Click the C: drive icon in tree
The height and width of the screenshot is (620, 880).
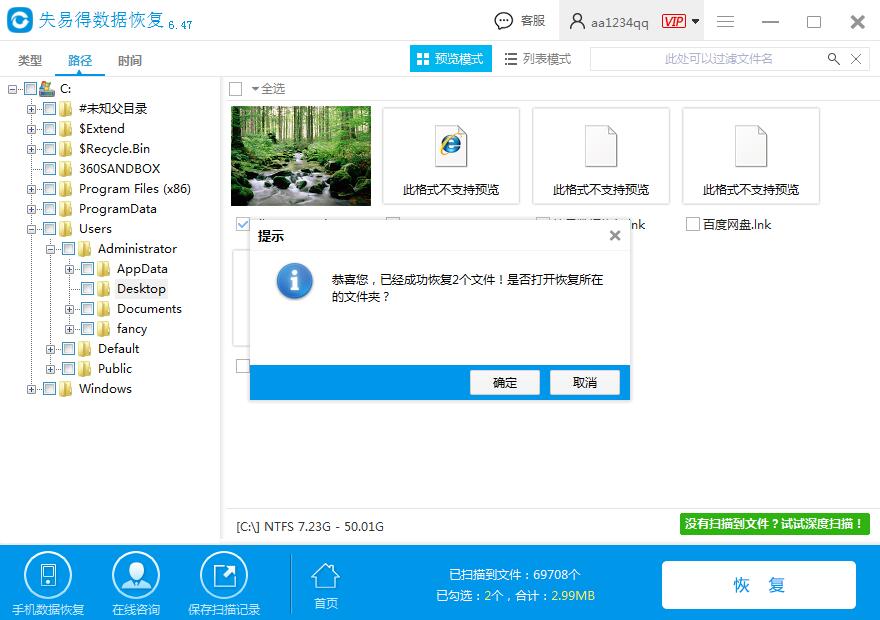(47, 89)
